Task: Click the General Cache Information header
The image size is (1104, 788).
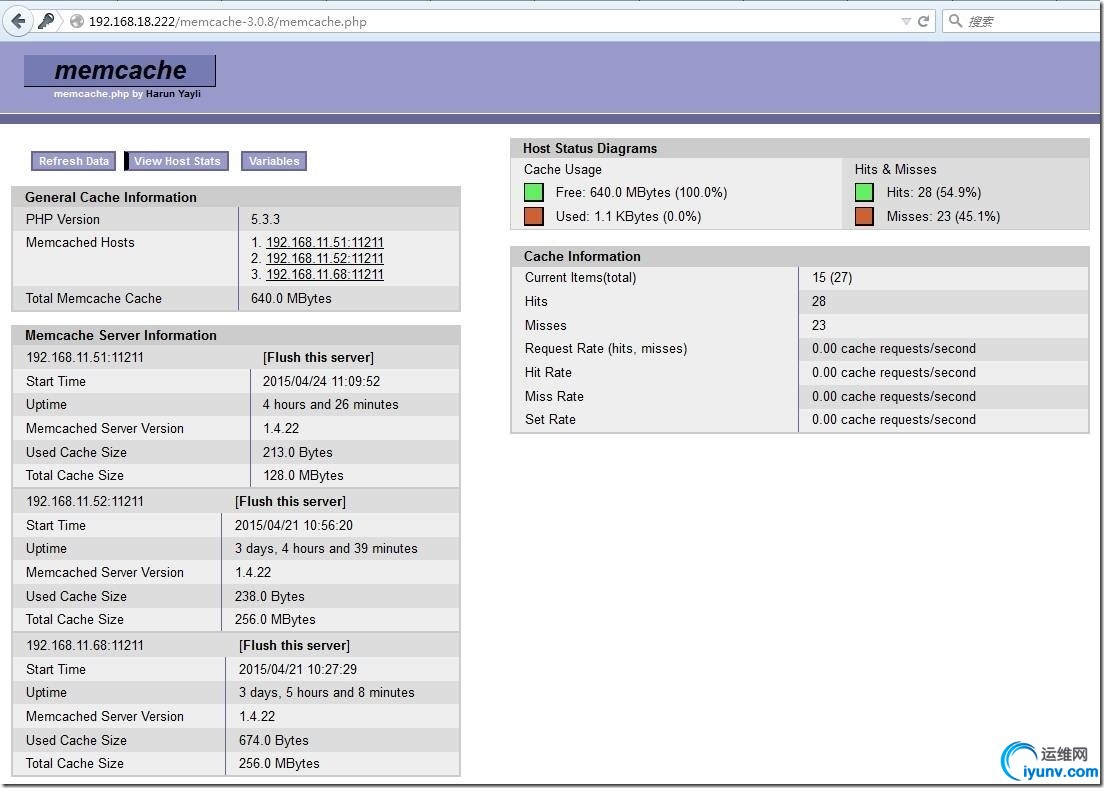Action: [111, 198]
